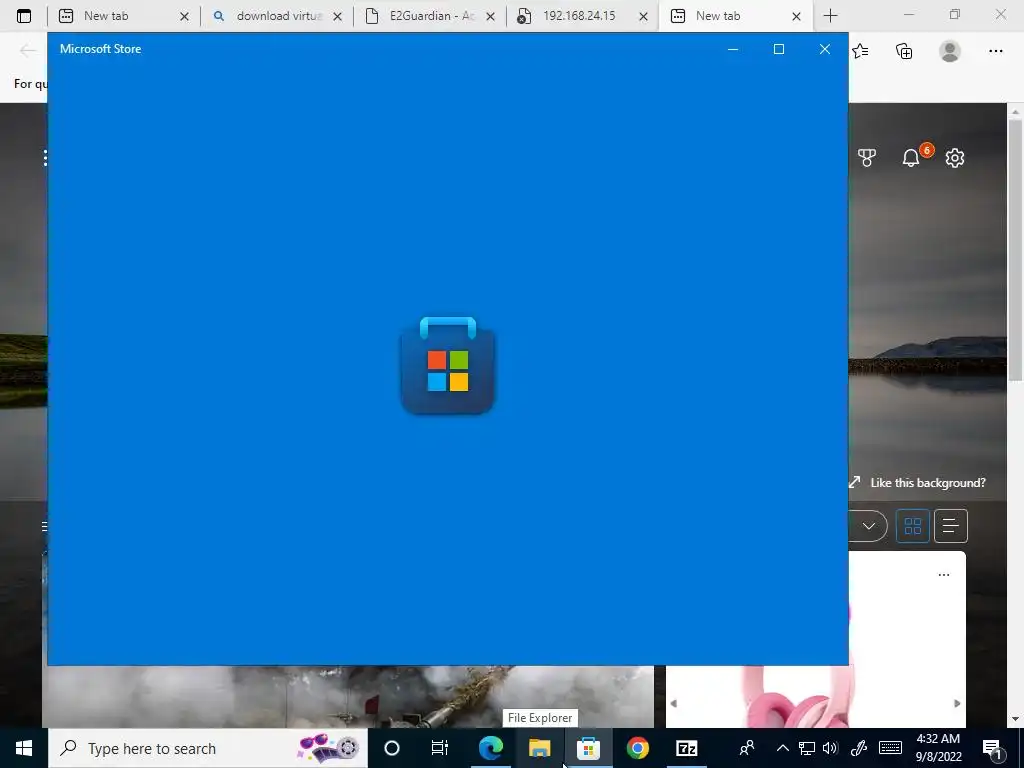Open the ad card more options dots
This screenshot has width=1024, height=768.
944,575
